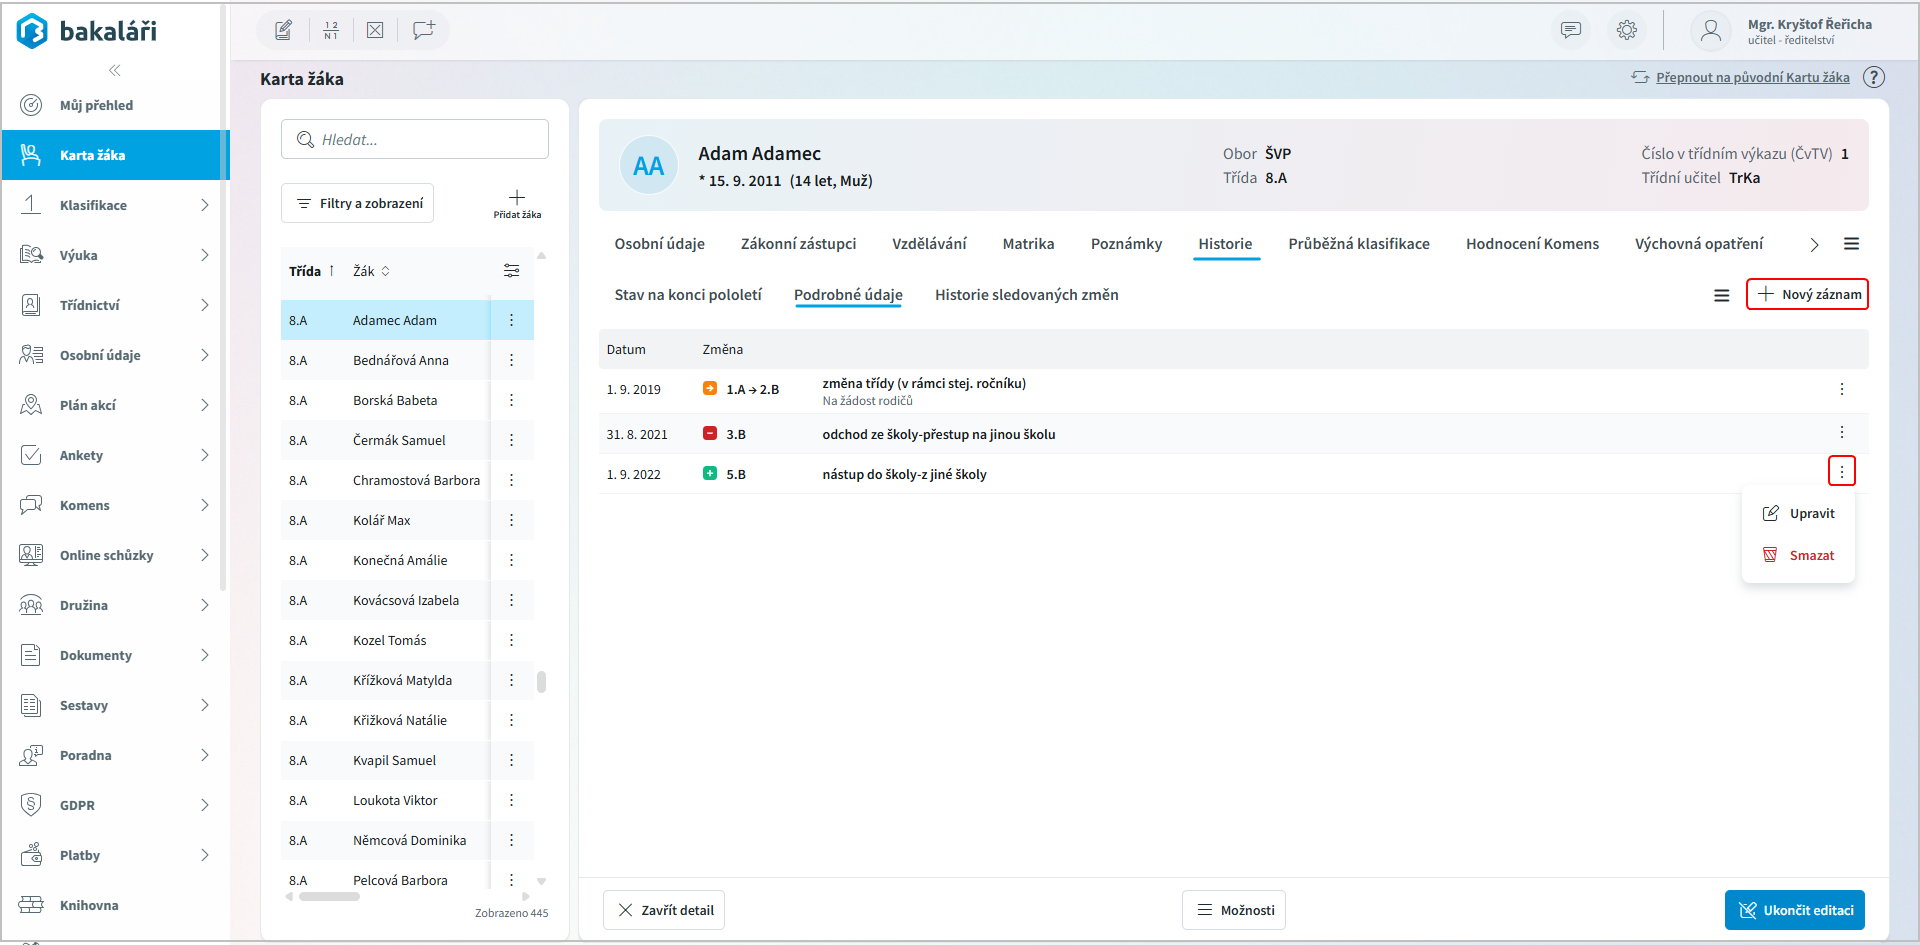The image size is (1920, 945).
Task: Click the Nový záznam button
Action: point(1807,294)
